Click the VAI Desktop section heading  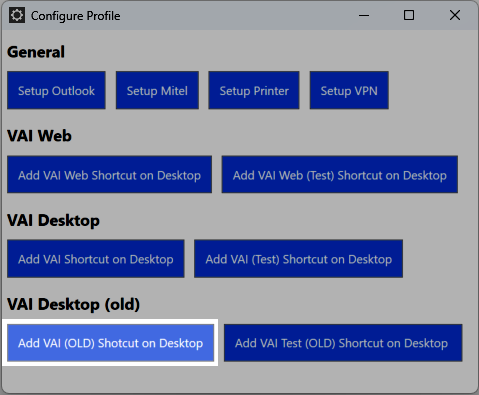point(53,221)
